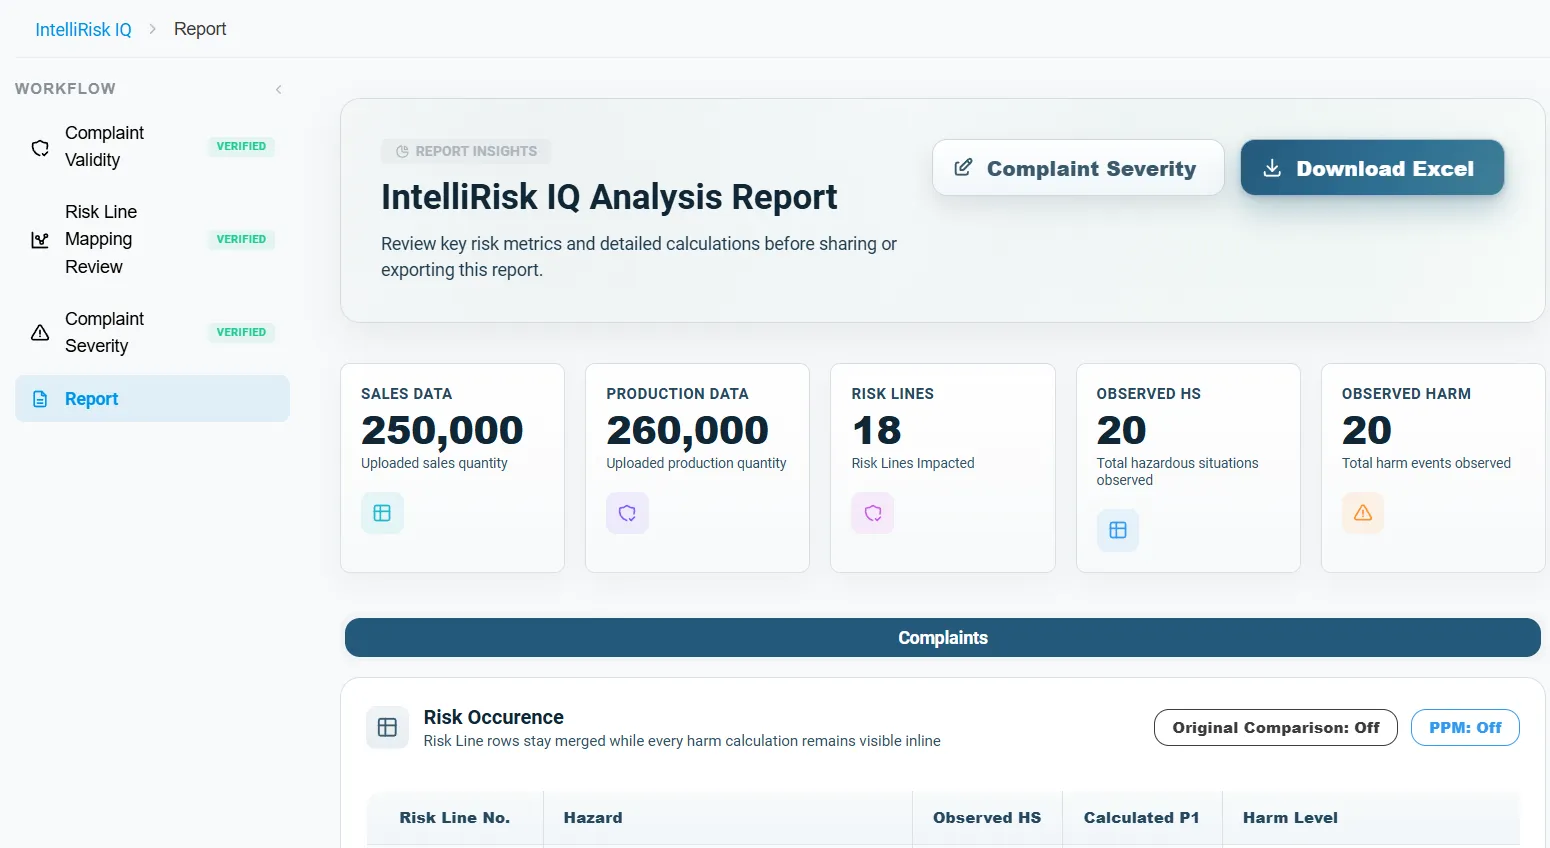Click the Report Insights clock icon
Viewport: 1550px width, 848px height.
pyautogui.click(x=402, y=152)
